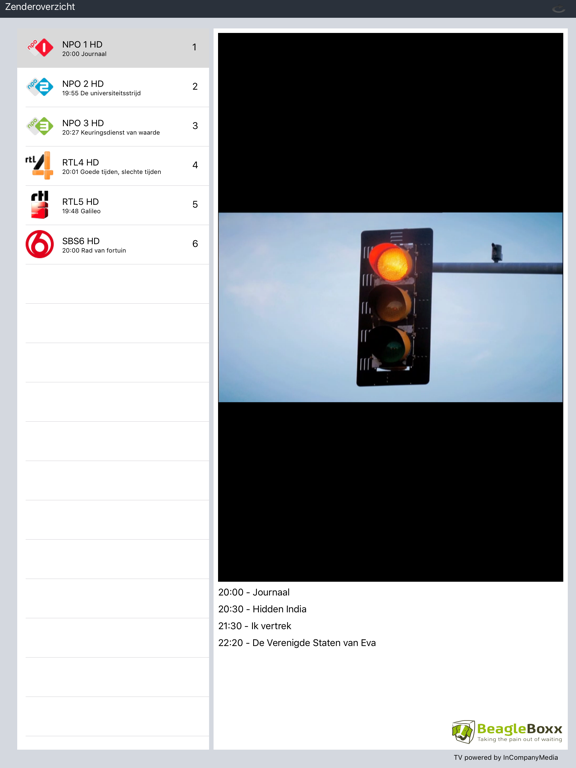
Task: Click channel number 5
Action: pyautogui.click(x=195, y=204)
